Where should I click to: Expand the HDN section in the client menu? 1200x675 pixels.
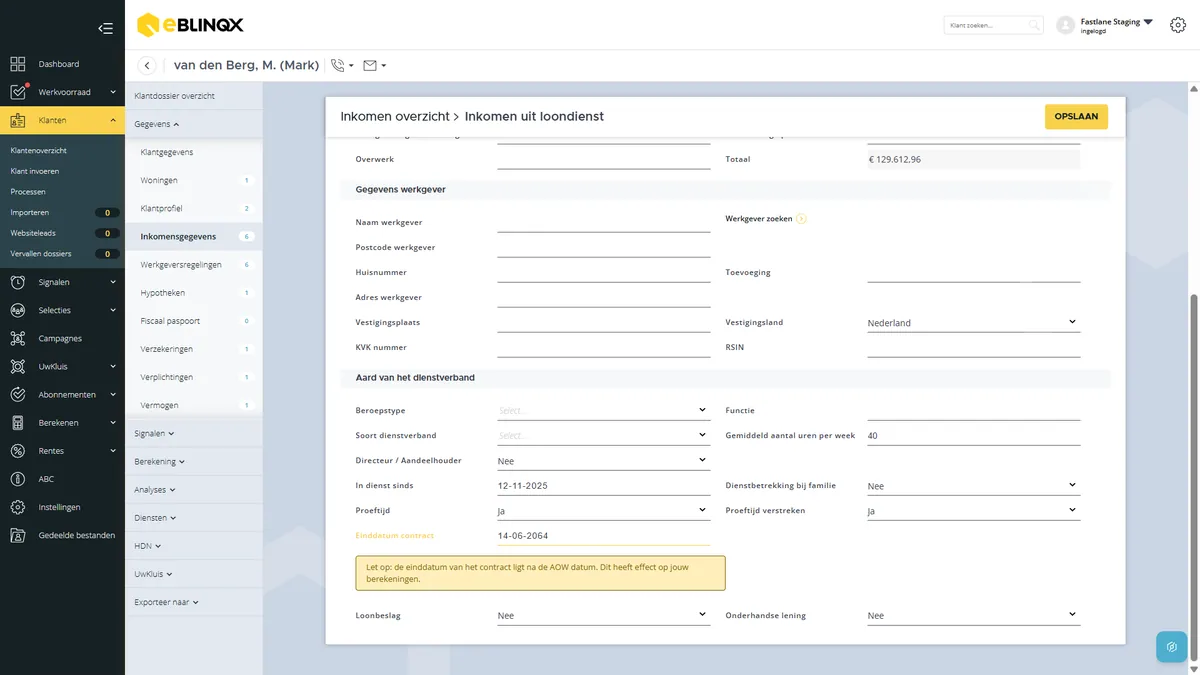pyautogui.click(x=148, y=547)
